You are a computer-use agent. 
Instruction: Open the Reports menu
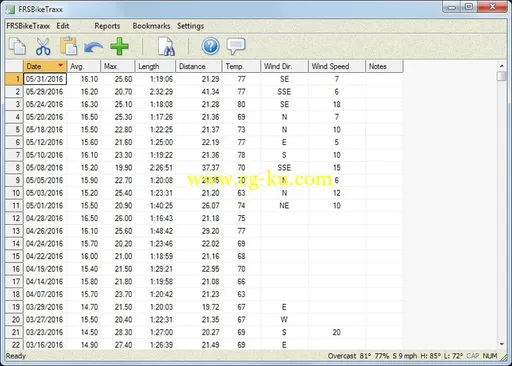pyautogui.click(x=107, y=26)
